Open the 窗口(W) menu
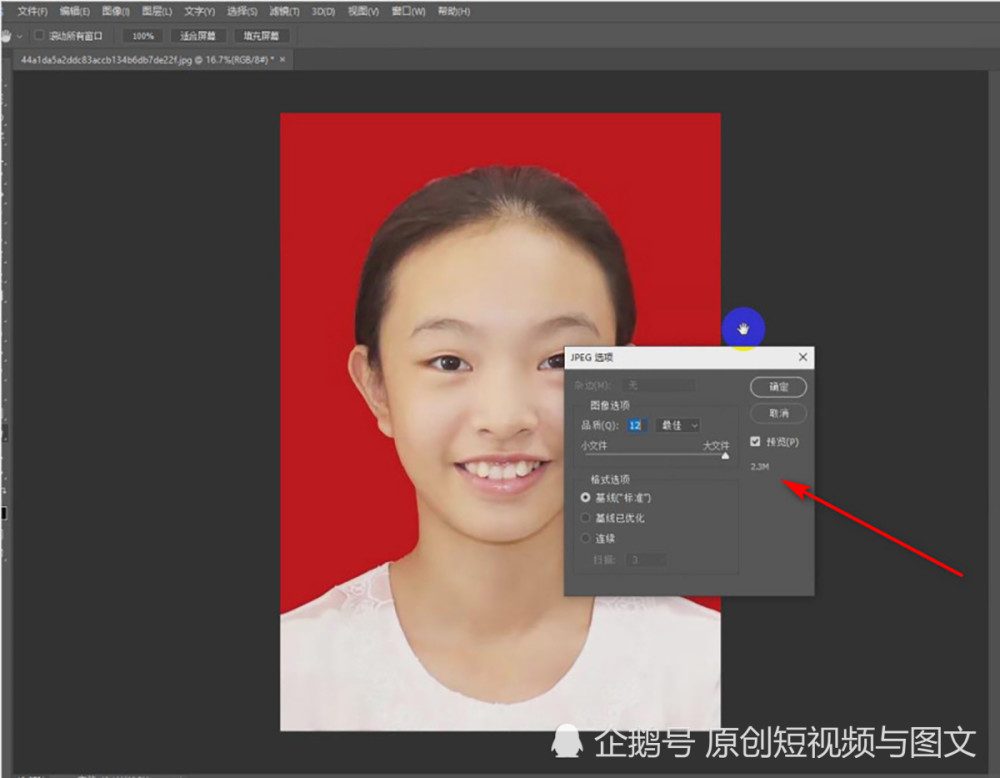This screenshot has height=778, width=1000. pos(408,11)
